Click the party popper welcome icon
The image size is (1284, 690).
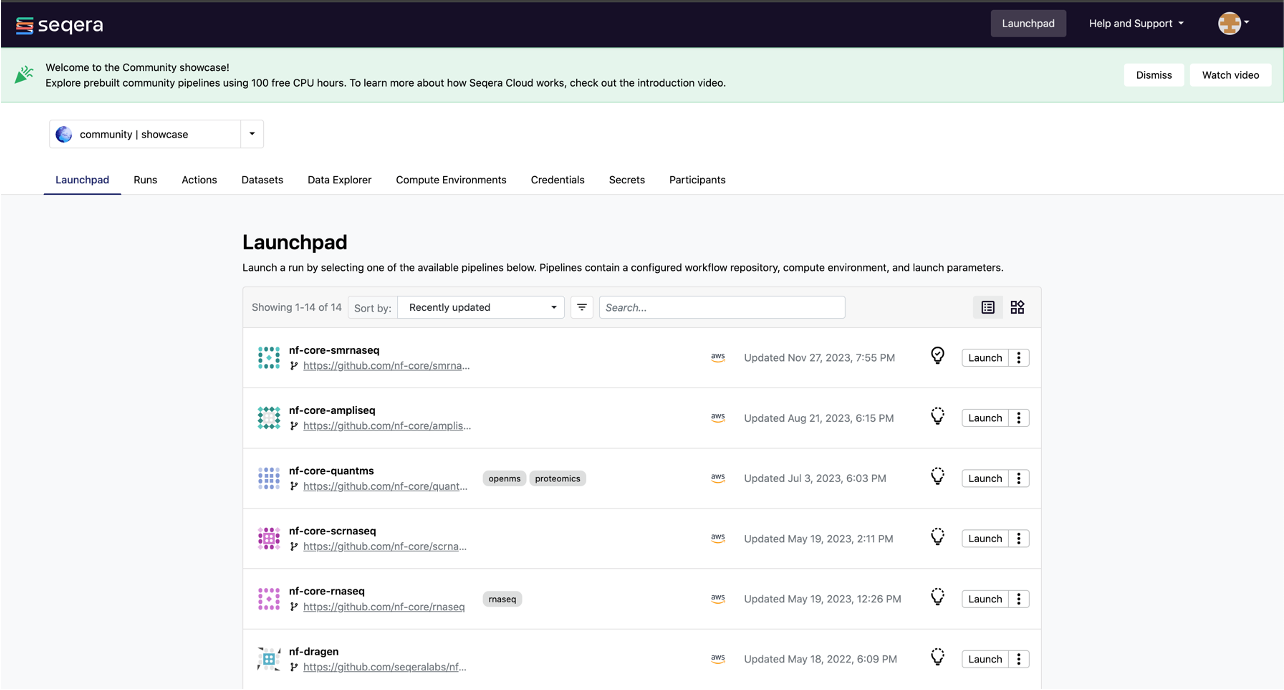24,75
